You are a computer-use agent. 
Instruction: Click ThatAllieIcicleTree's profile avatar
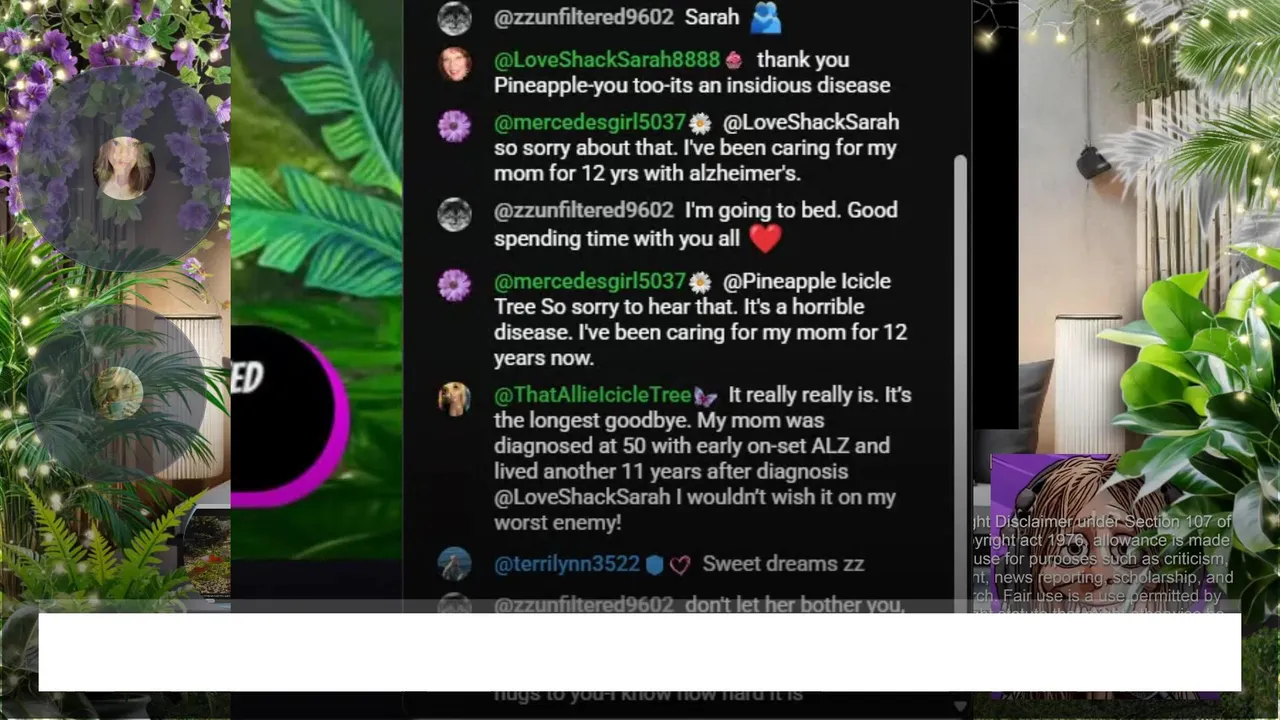click(x=455, y=399)
